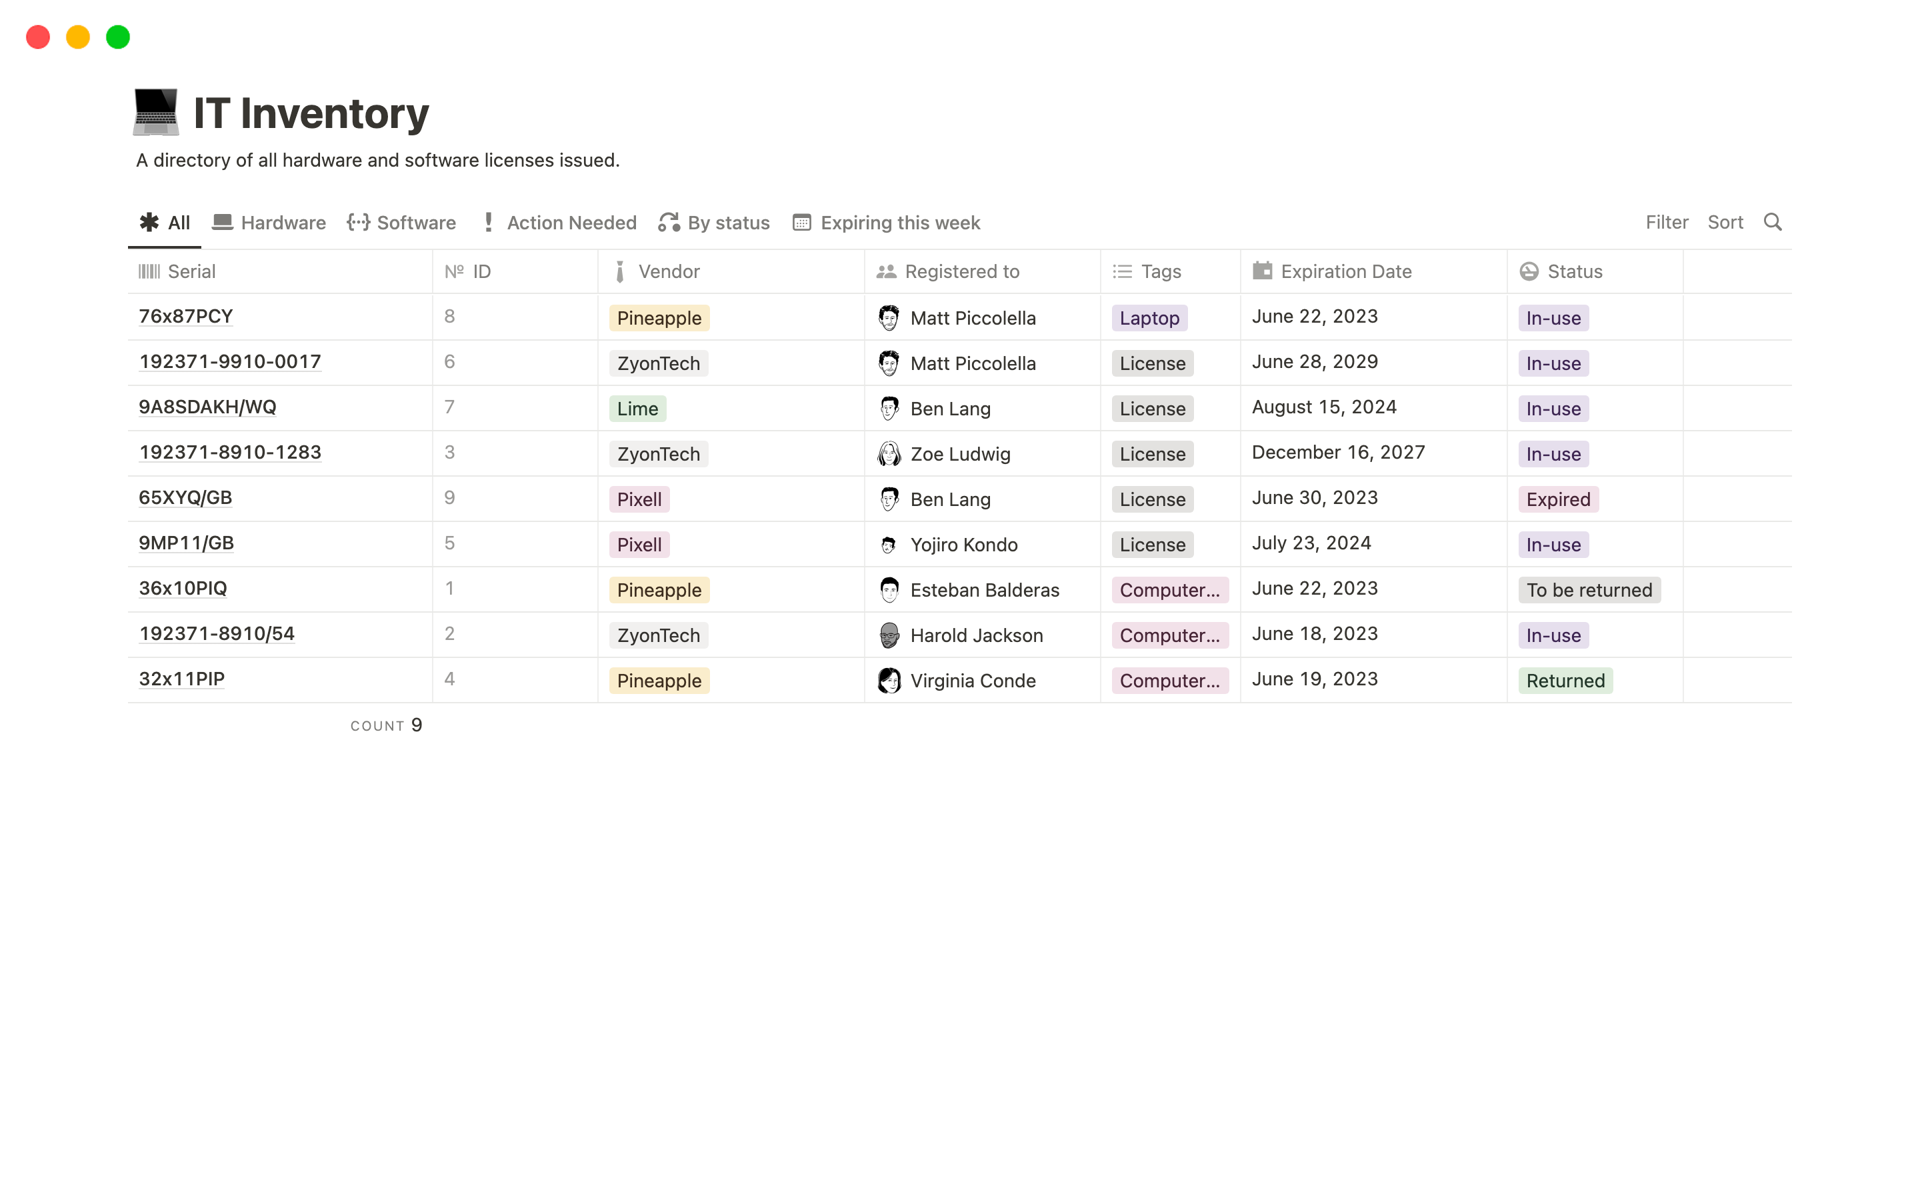
Task: Open serial 76x87PCY record
Action: (x=186, y=317)
